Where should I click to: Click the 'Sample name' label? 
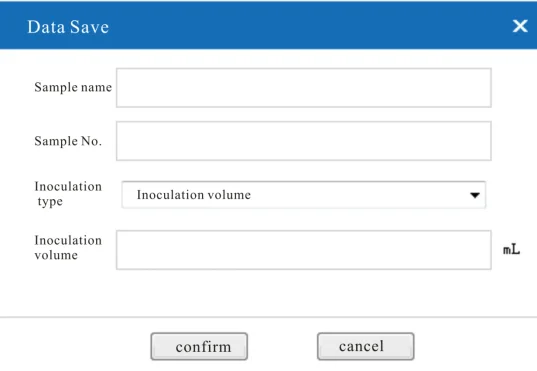pyautogui.click(x=73, y=87)
